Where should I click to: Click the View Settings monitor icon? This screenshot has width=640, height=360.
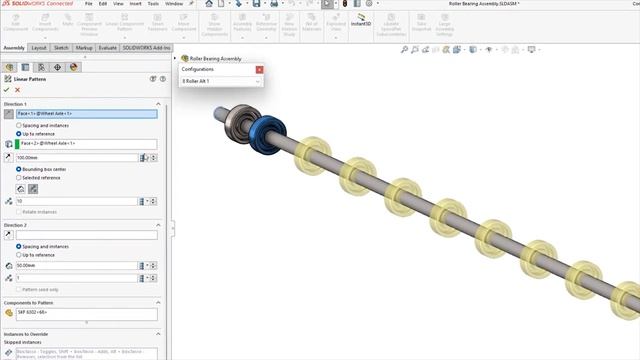[531, 50]
